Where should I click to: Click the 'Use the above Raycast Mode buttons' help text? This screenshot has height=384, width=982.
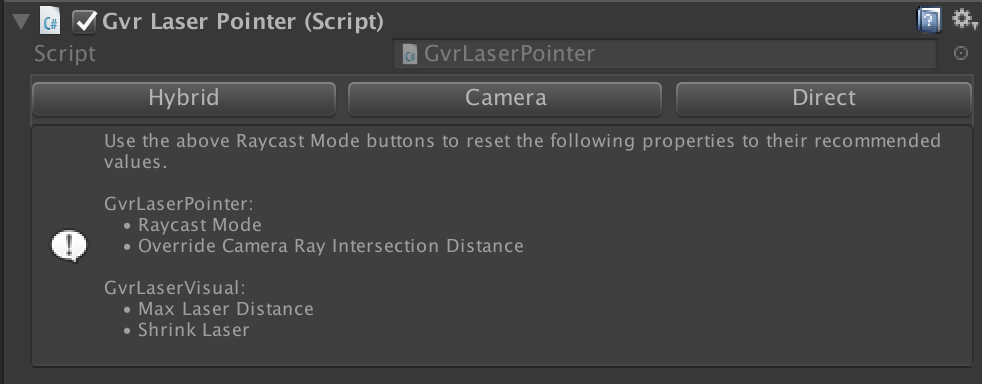[522, 151]
